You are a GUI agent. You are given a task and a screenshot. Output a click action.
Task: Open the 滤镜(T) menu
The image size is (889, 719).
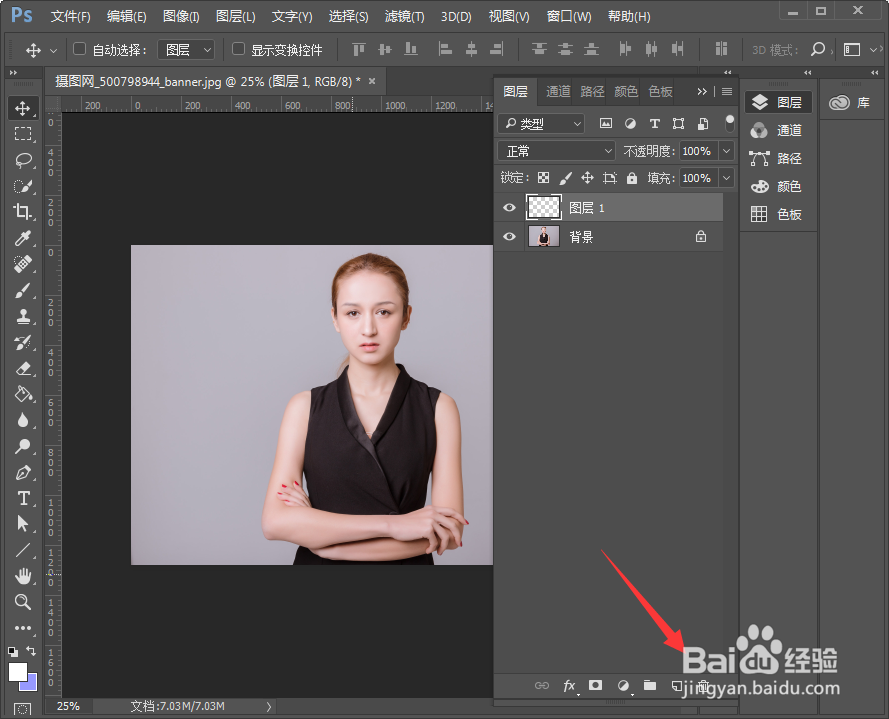404,16
